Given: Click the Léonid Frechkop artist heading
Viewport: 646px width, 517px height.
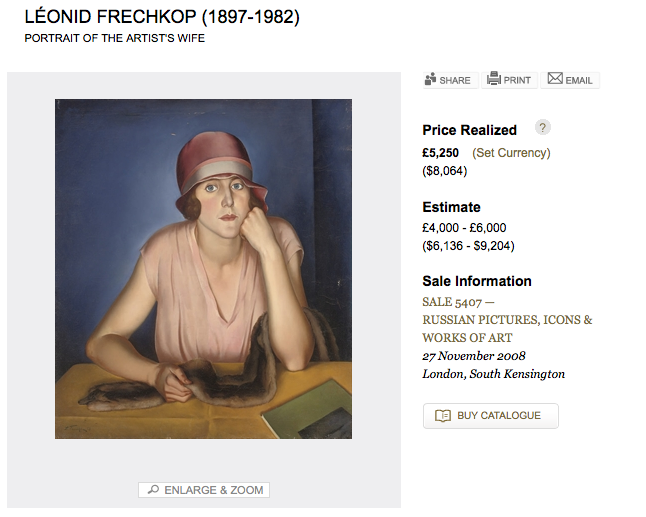Looking at the screenshot, I should [162, 17].
